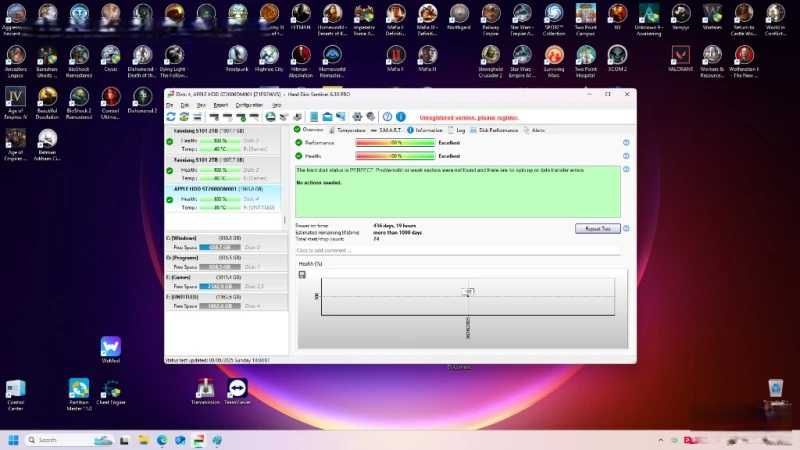Click the status bar last updated text
The width and height of the screenshot is (800, 450).
click(x=217, y=360)
